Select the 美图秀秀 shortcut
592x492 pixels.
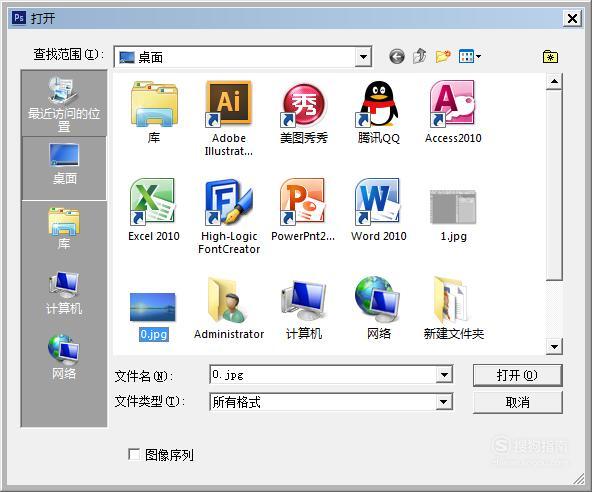[304, 112]
